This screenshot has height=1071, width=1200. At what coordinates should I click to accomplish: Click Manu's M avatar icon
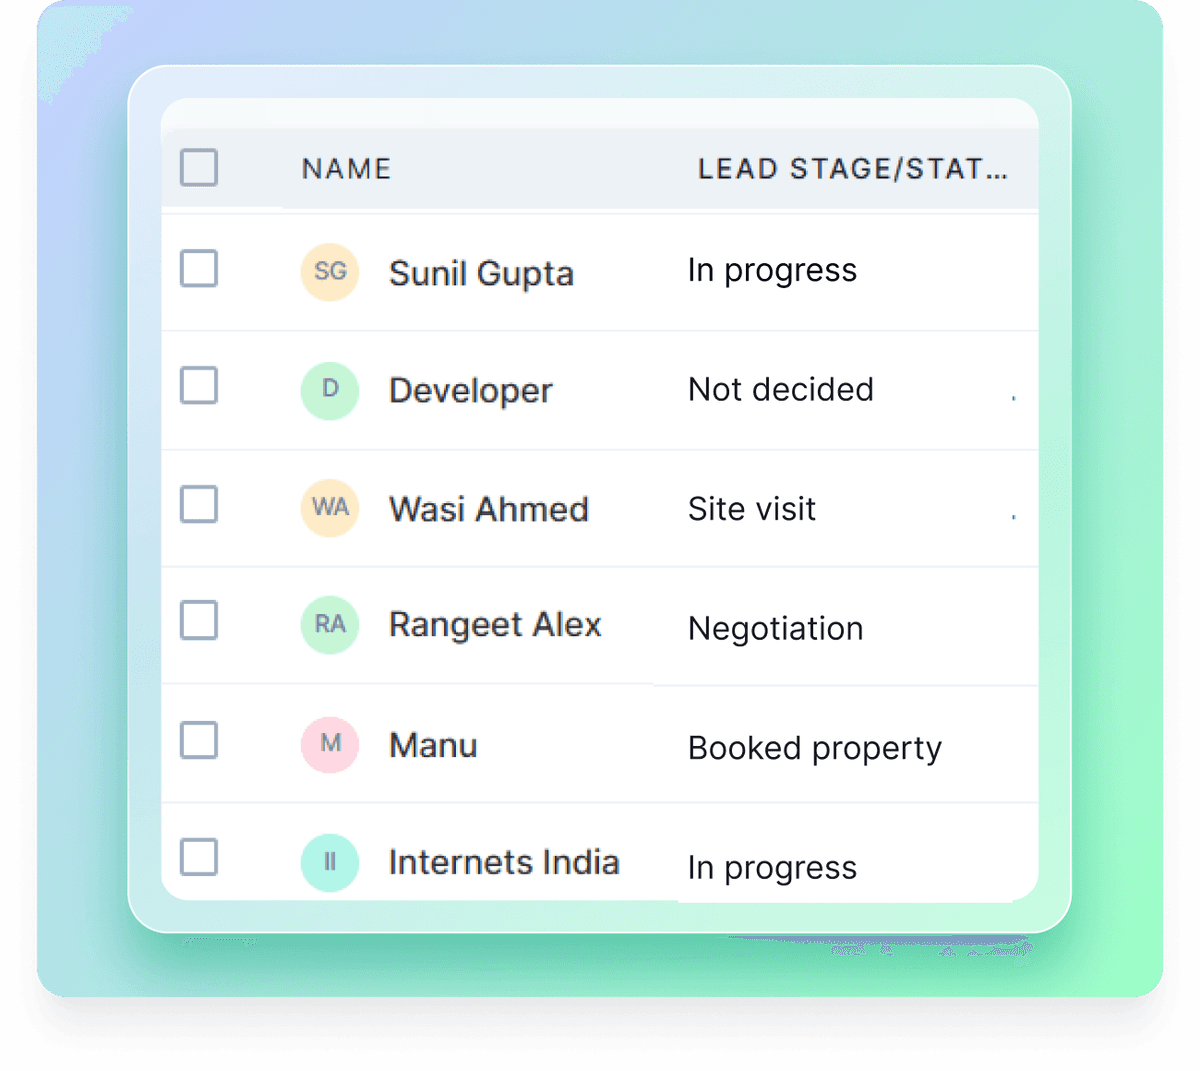point(330,744)
